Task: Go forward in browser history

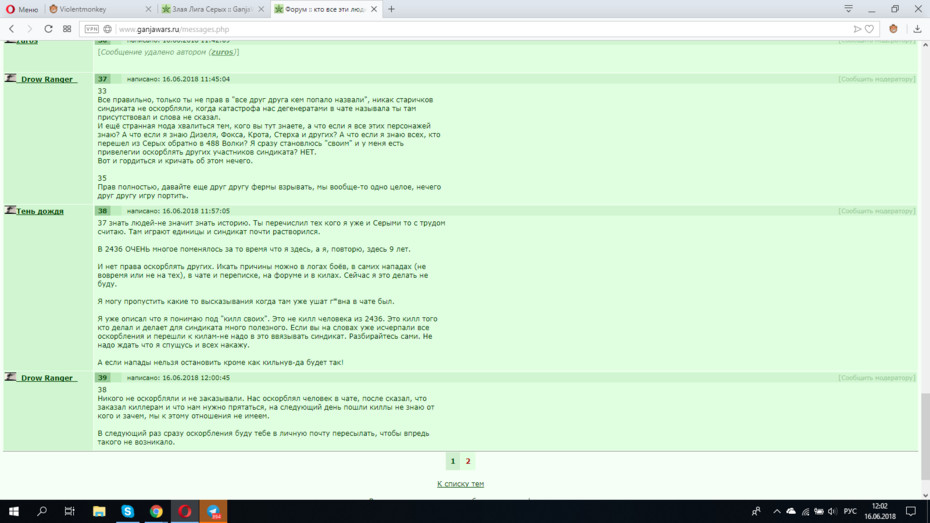Action: [29, 29]
